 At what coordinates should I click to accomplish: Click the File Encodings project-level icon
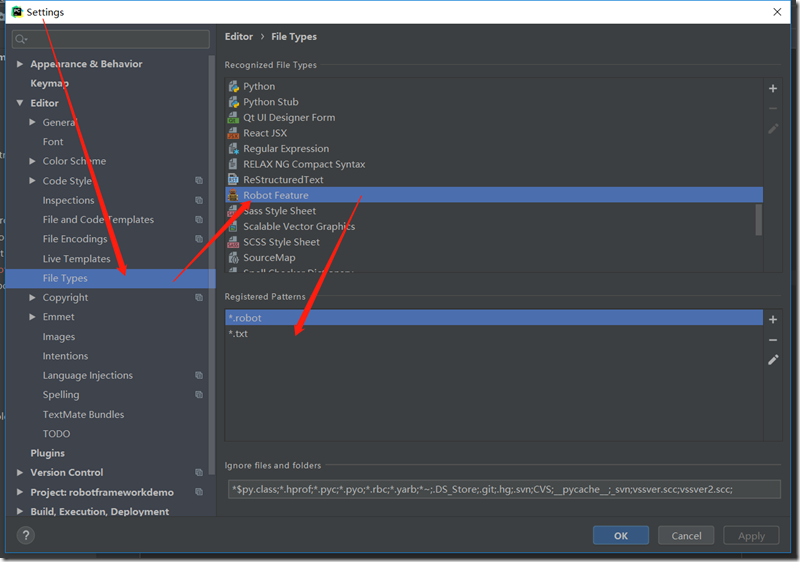tap(199, 239)
